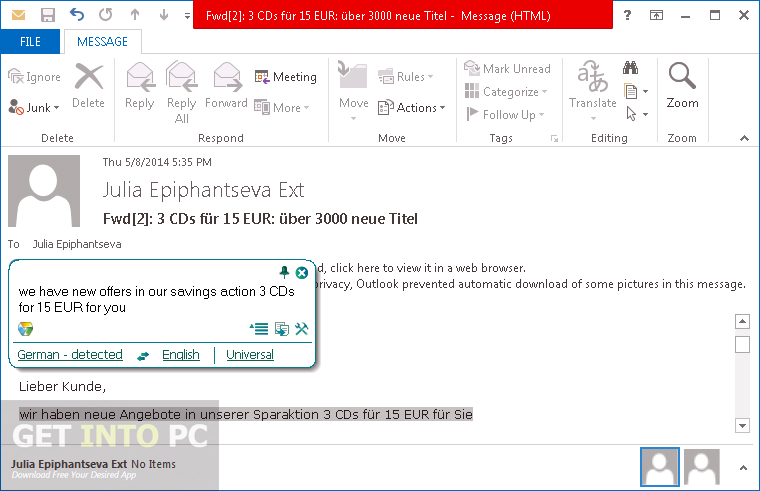Click the 'Lieber Kunde,' greeting text
This screenshot has height=491, width=760.
coord(63,386)
